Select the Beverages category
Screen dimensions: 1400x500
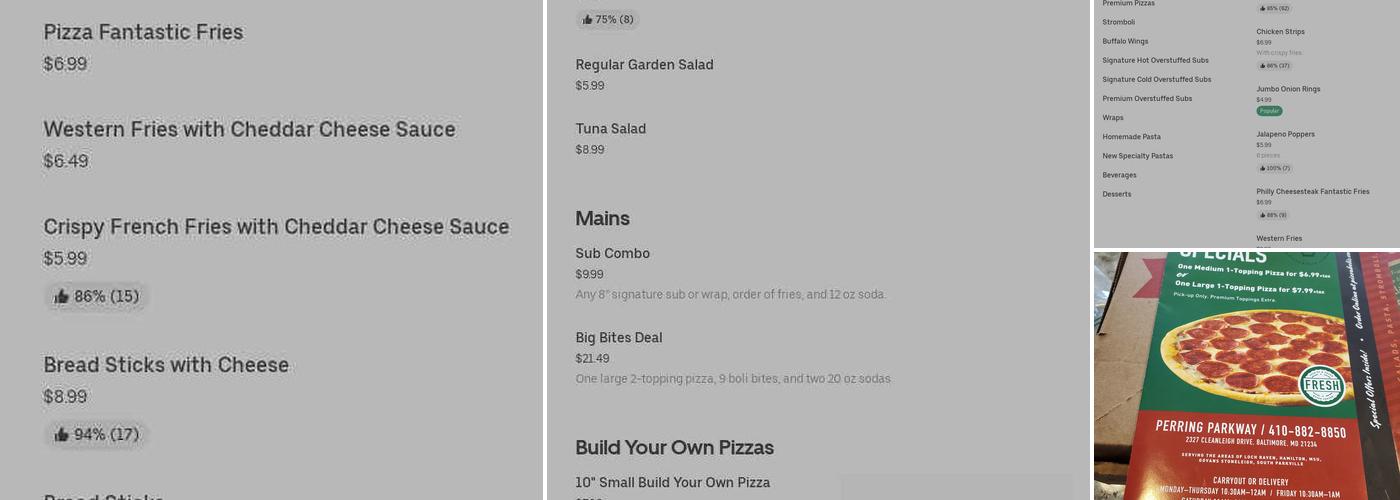click(x=1119, y=175)
